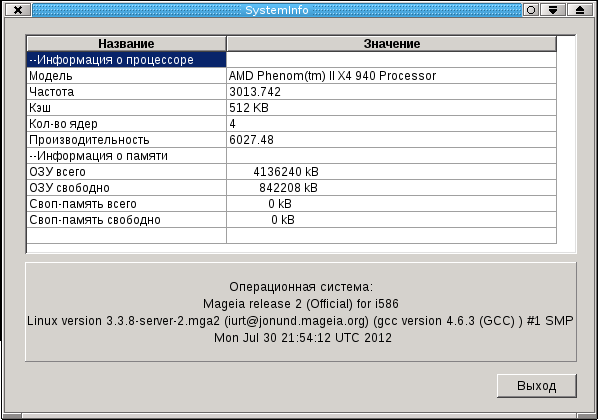
Task: Click the SystemInfo title bar
Action: 276,10
